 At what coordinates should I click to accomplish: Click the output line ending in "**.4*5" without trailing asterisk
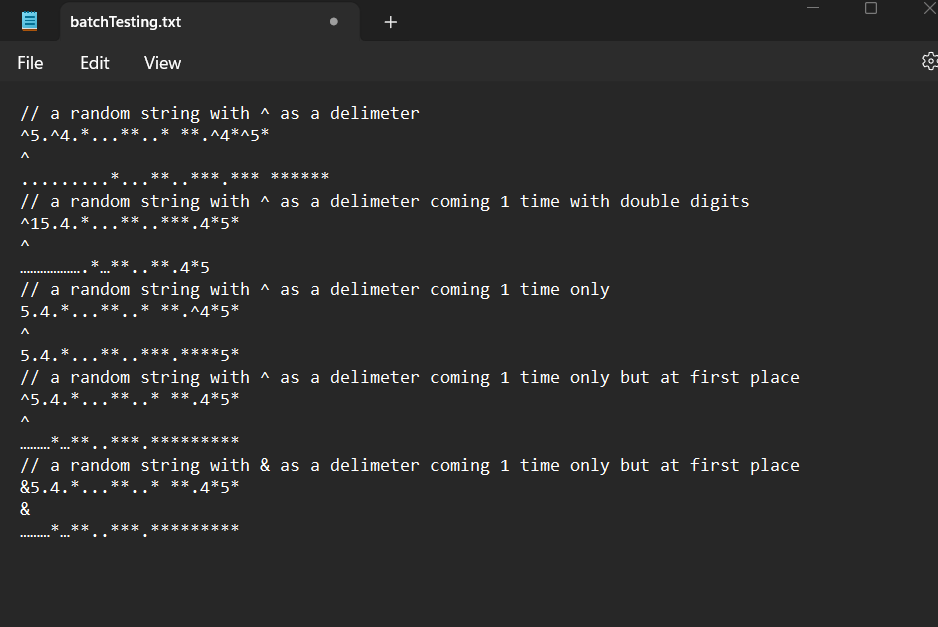click(115, 267)
